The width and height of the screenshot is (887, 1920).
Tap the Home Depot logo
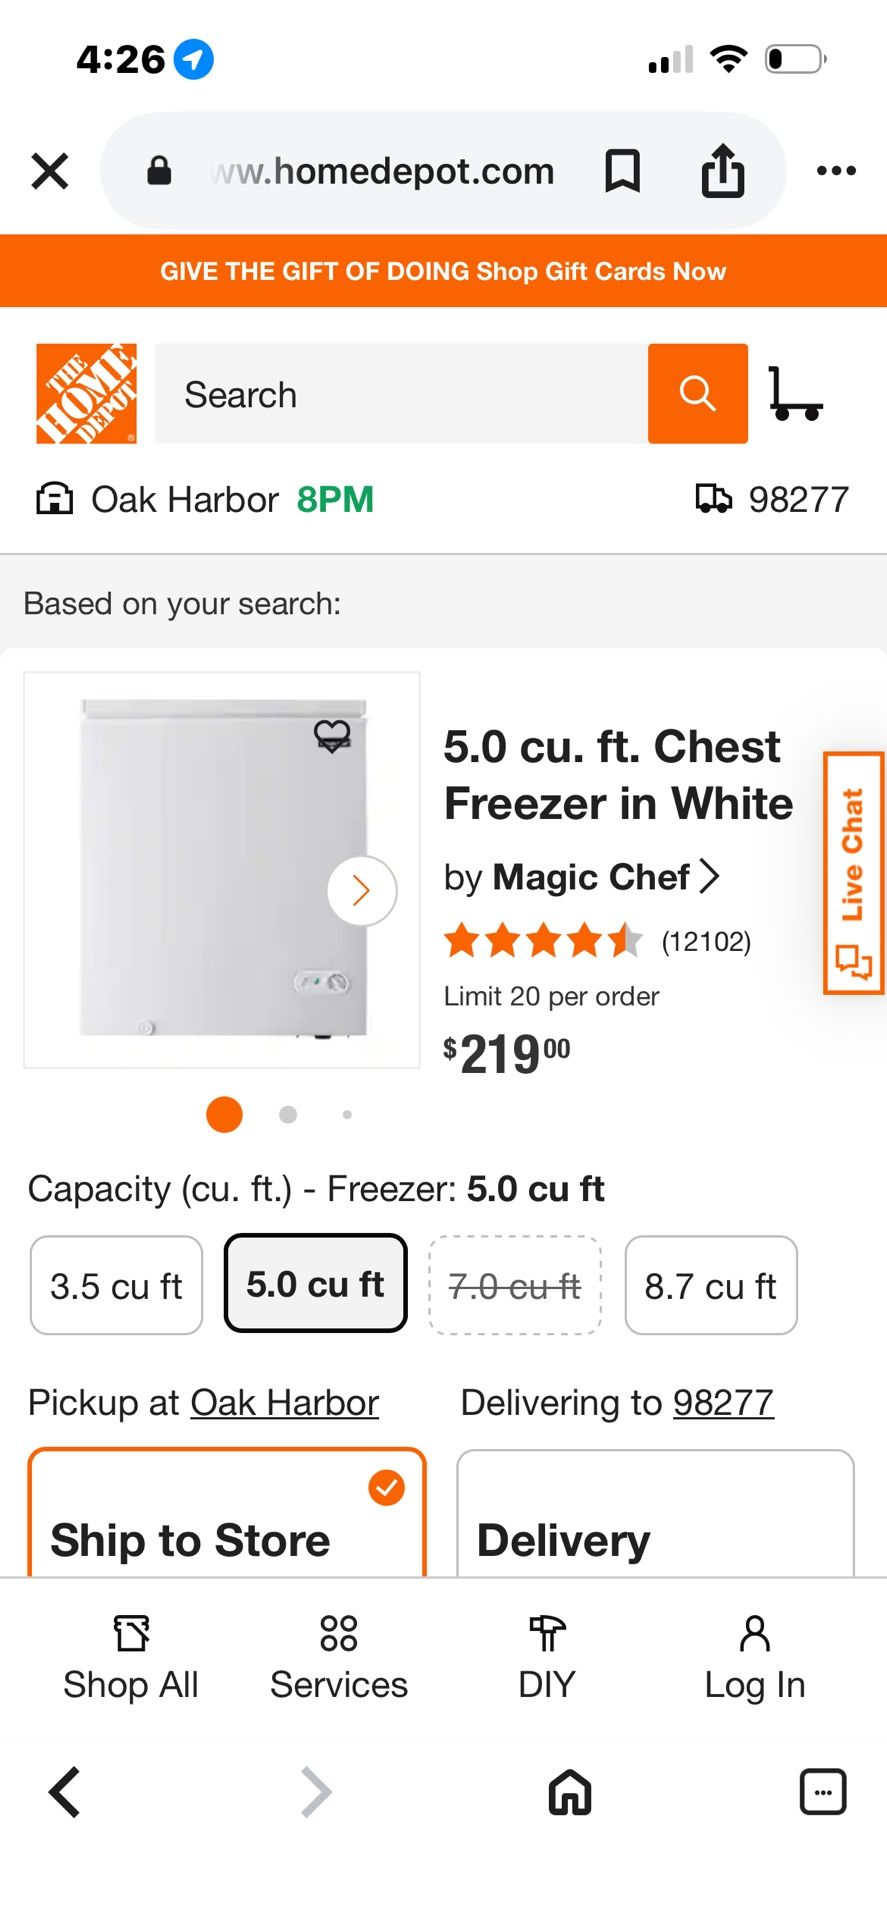86,394
